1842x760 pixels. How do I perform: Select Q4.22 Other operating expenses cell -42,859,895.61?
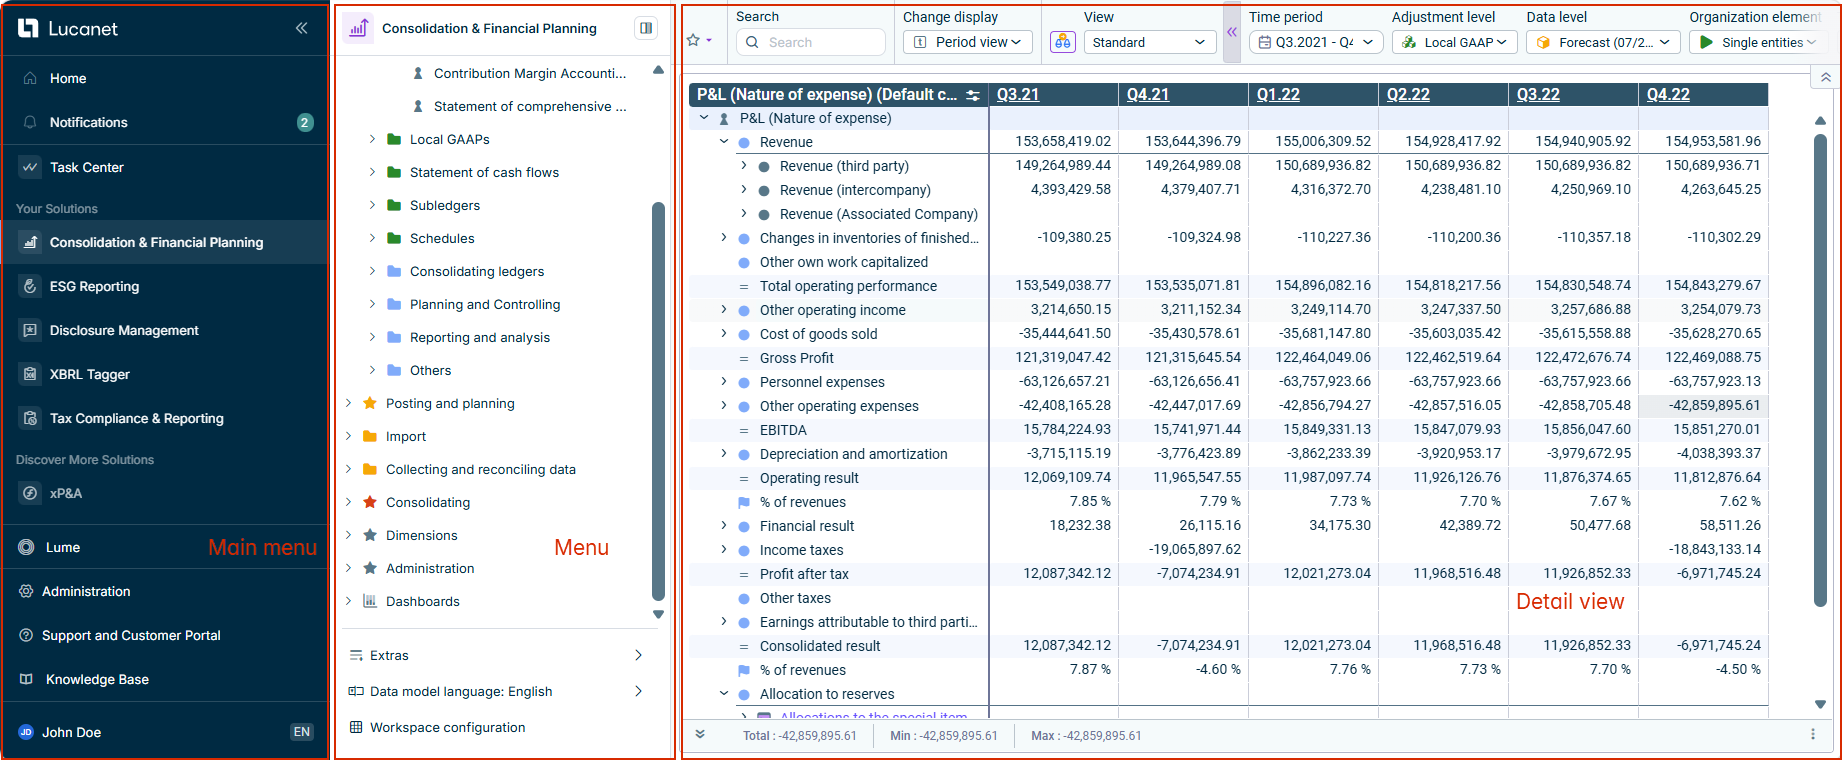1703,405
